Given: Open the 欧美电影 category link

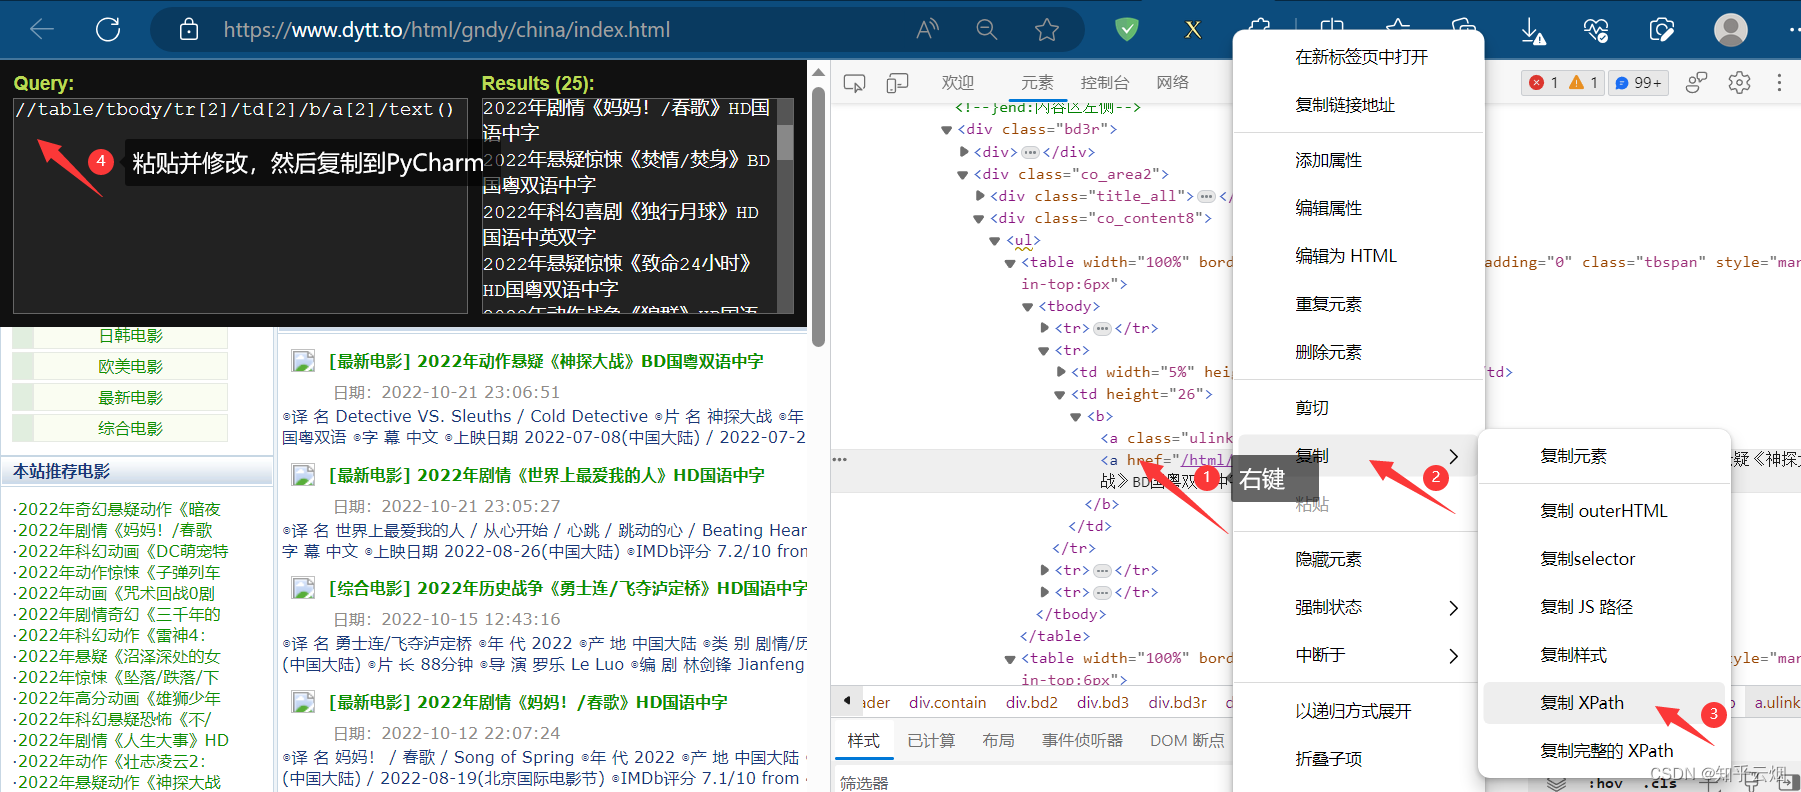Looking at the screenshot, I should pyautogui.click(x=130, y=367).
